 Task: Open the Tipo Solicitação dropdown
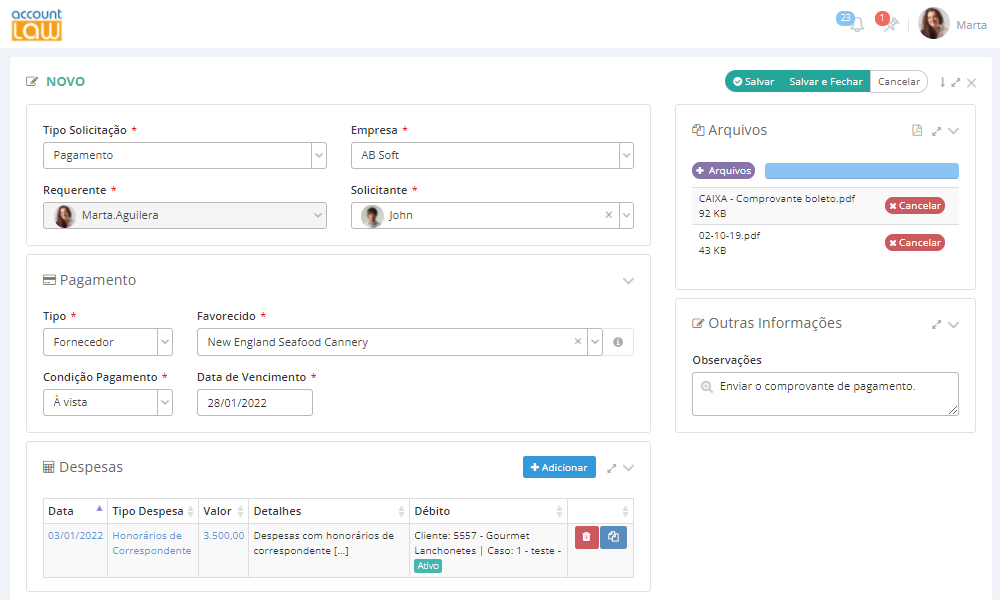[319, 155]
